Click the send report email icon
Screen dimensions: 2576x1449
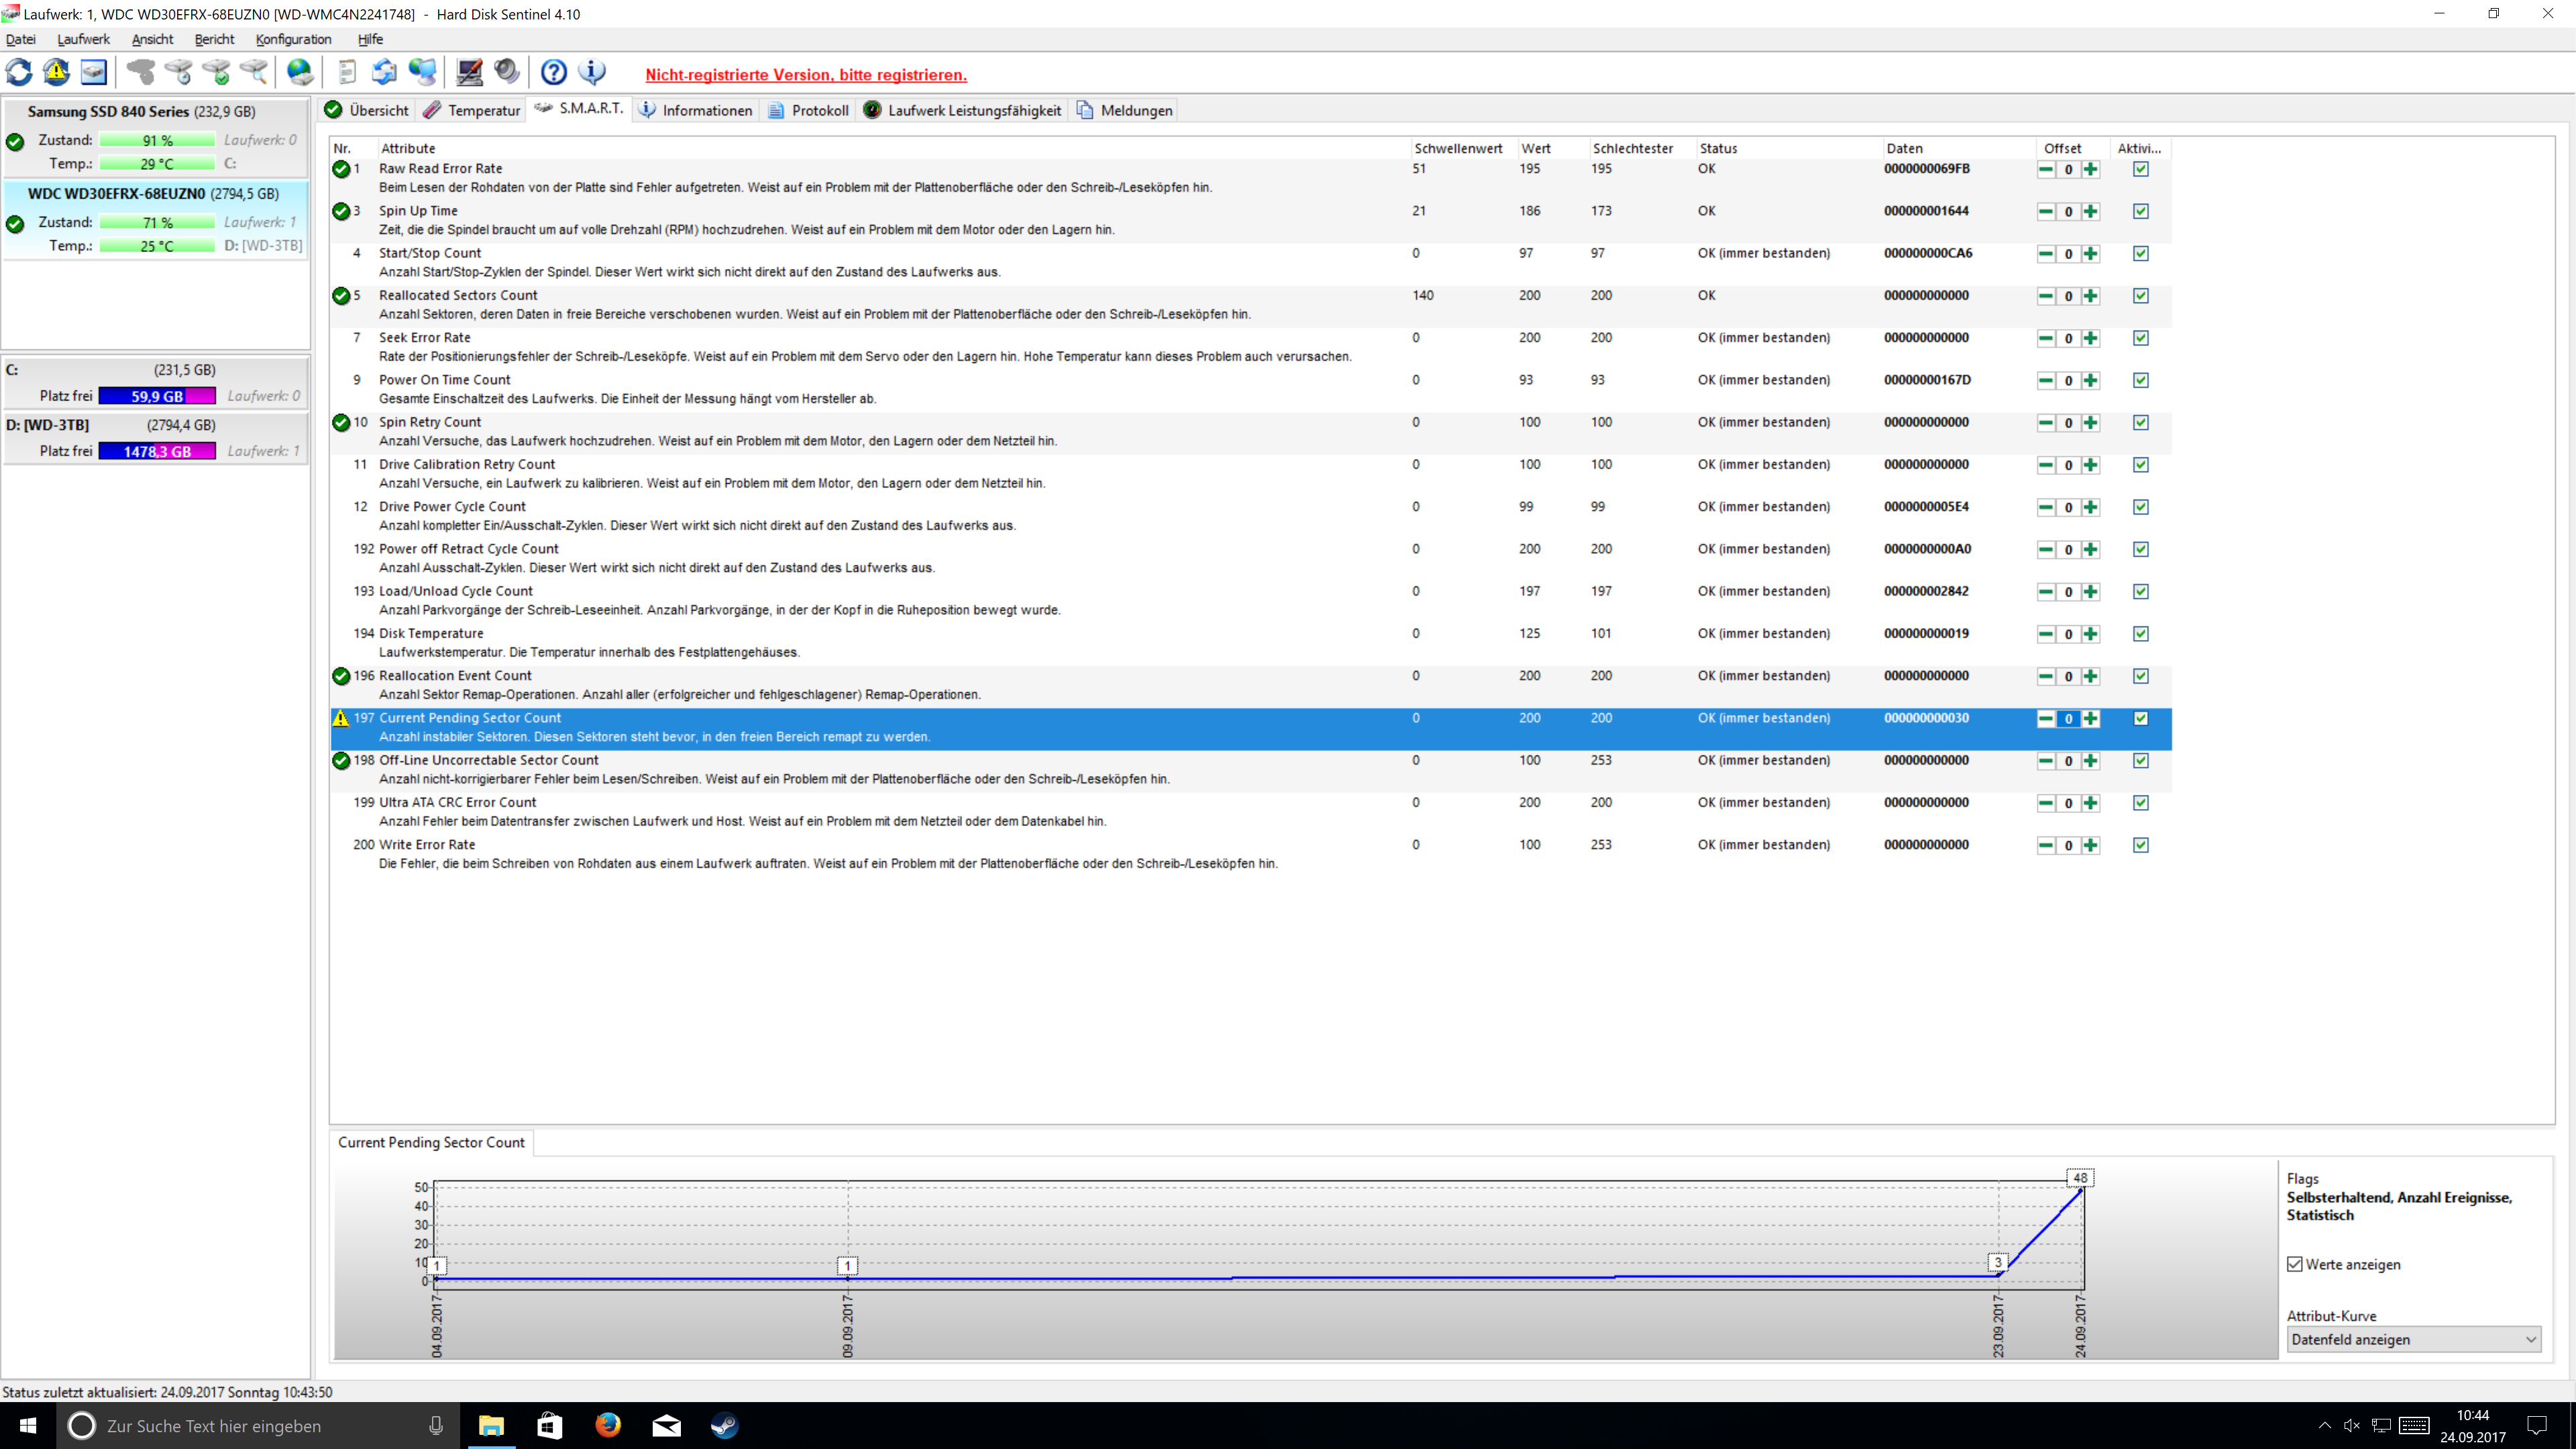click(384, 72)
